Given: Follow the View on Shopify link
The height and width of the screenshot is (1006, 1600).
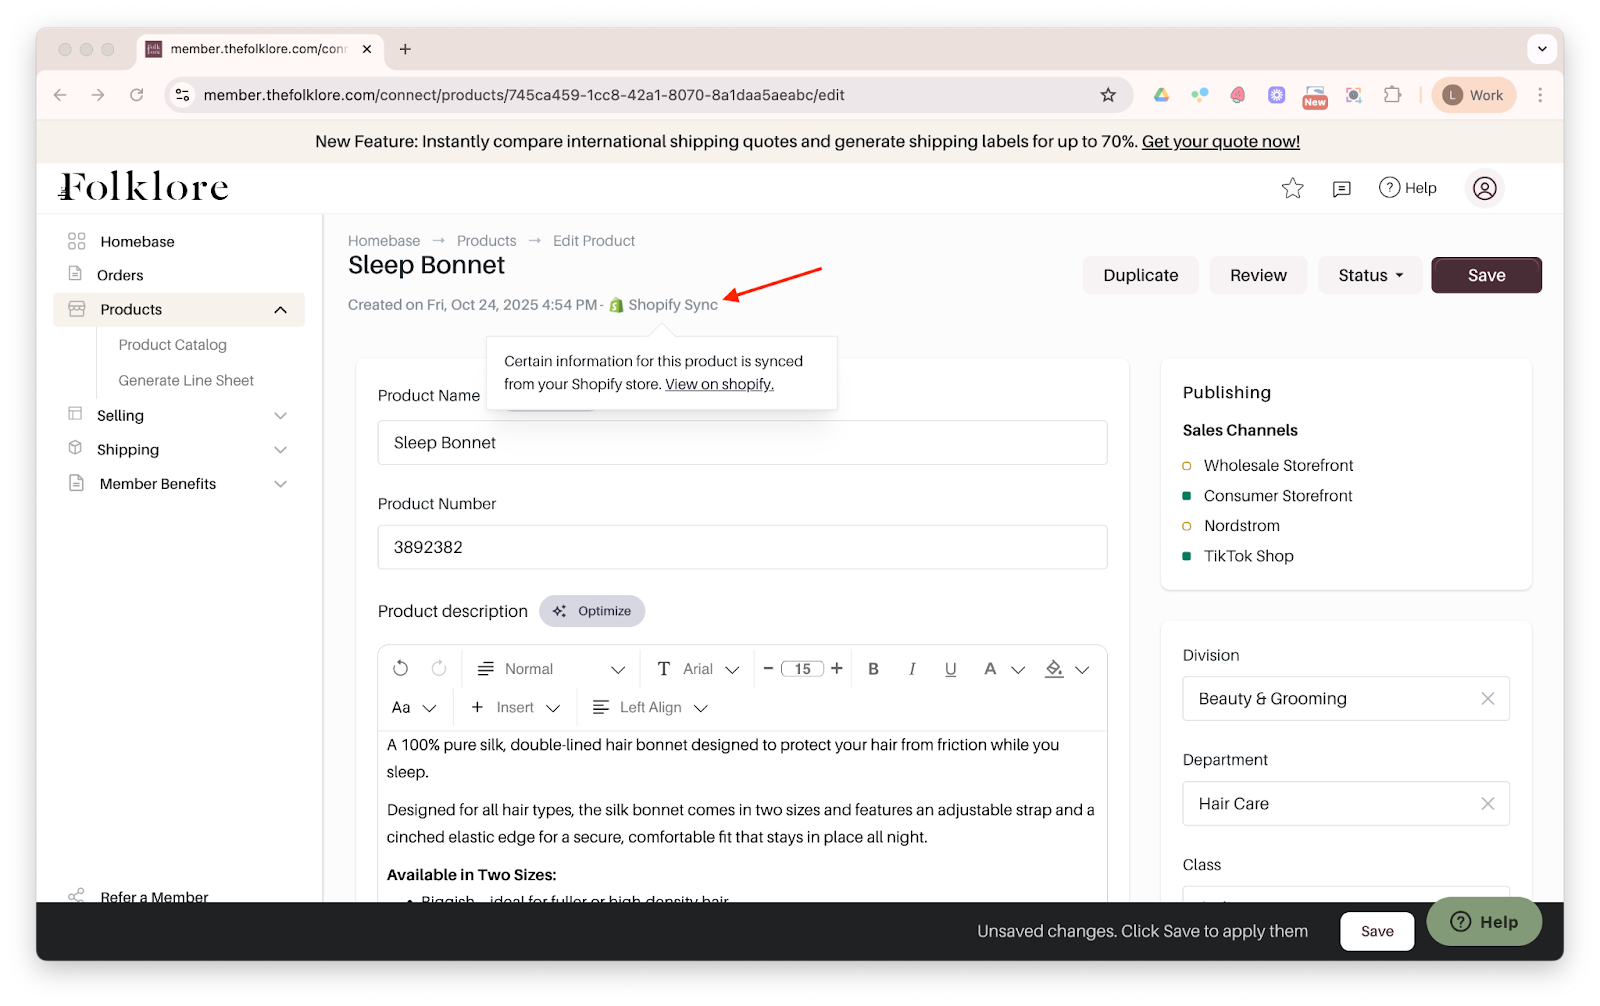Looking at the screenshot, I should 719,385.
